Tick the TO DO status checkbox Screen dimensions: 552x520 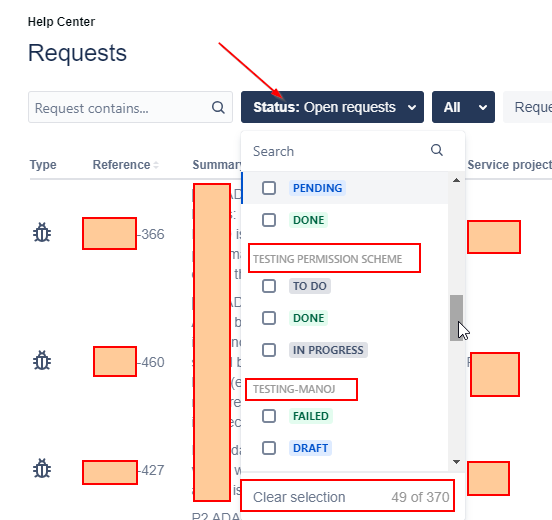tap(269, 286)
